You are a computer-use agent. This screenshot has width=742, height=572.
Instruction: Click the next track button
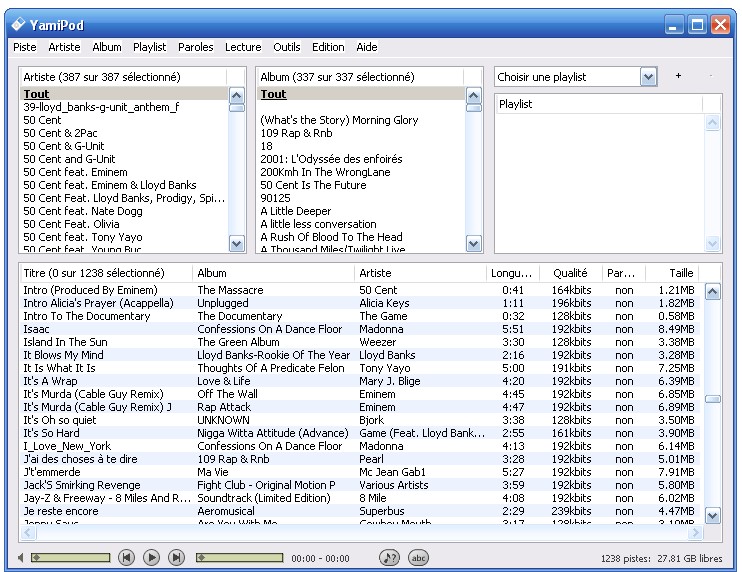tap(177, 558)
